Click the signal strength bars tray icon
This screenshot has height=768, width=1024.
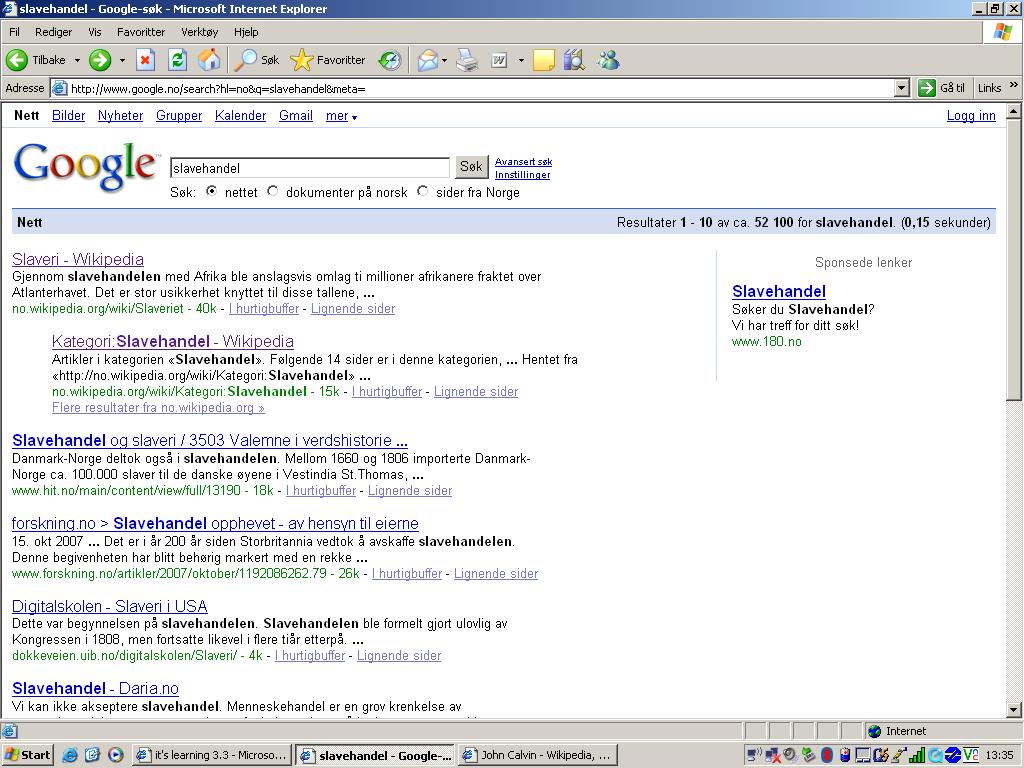[918, 755]
